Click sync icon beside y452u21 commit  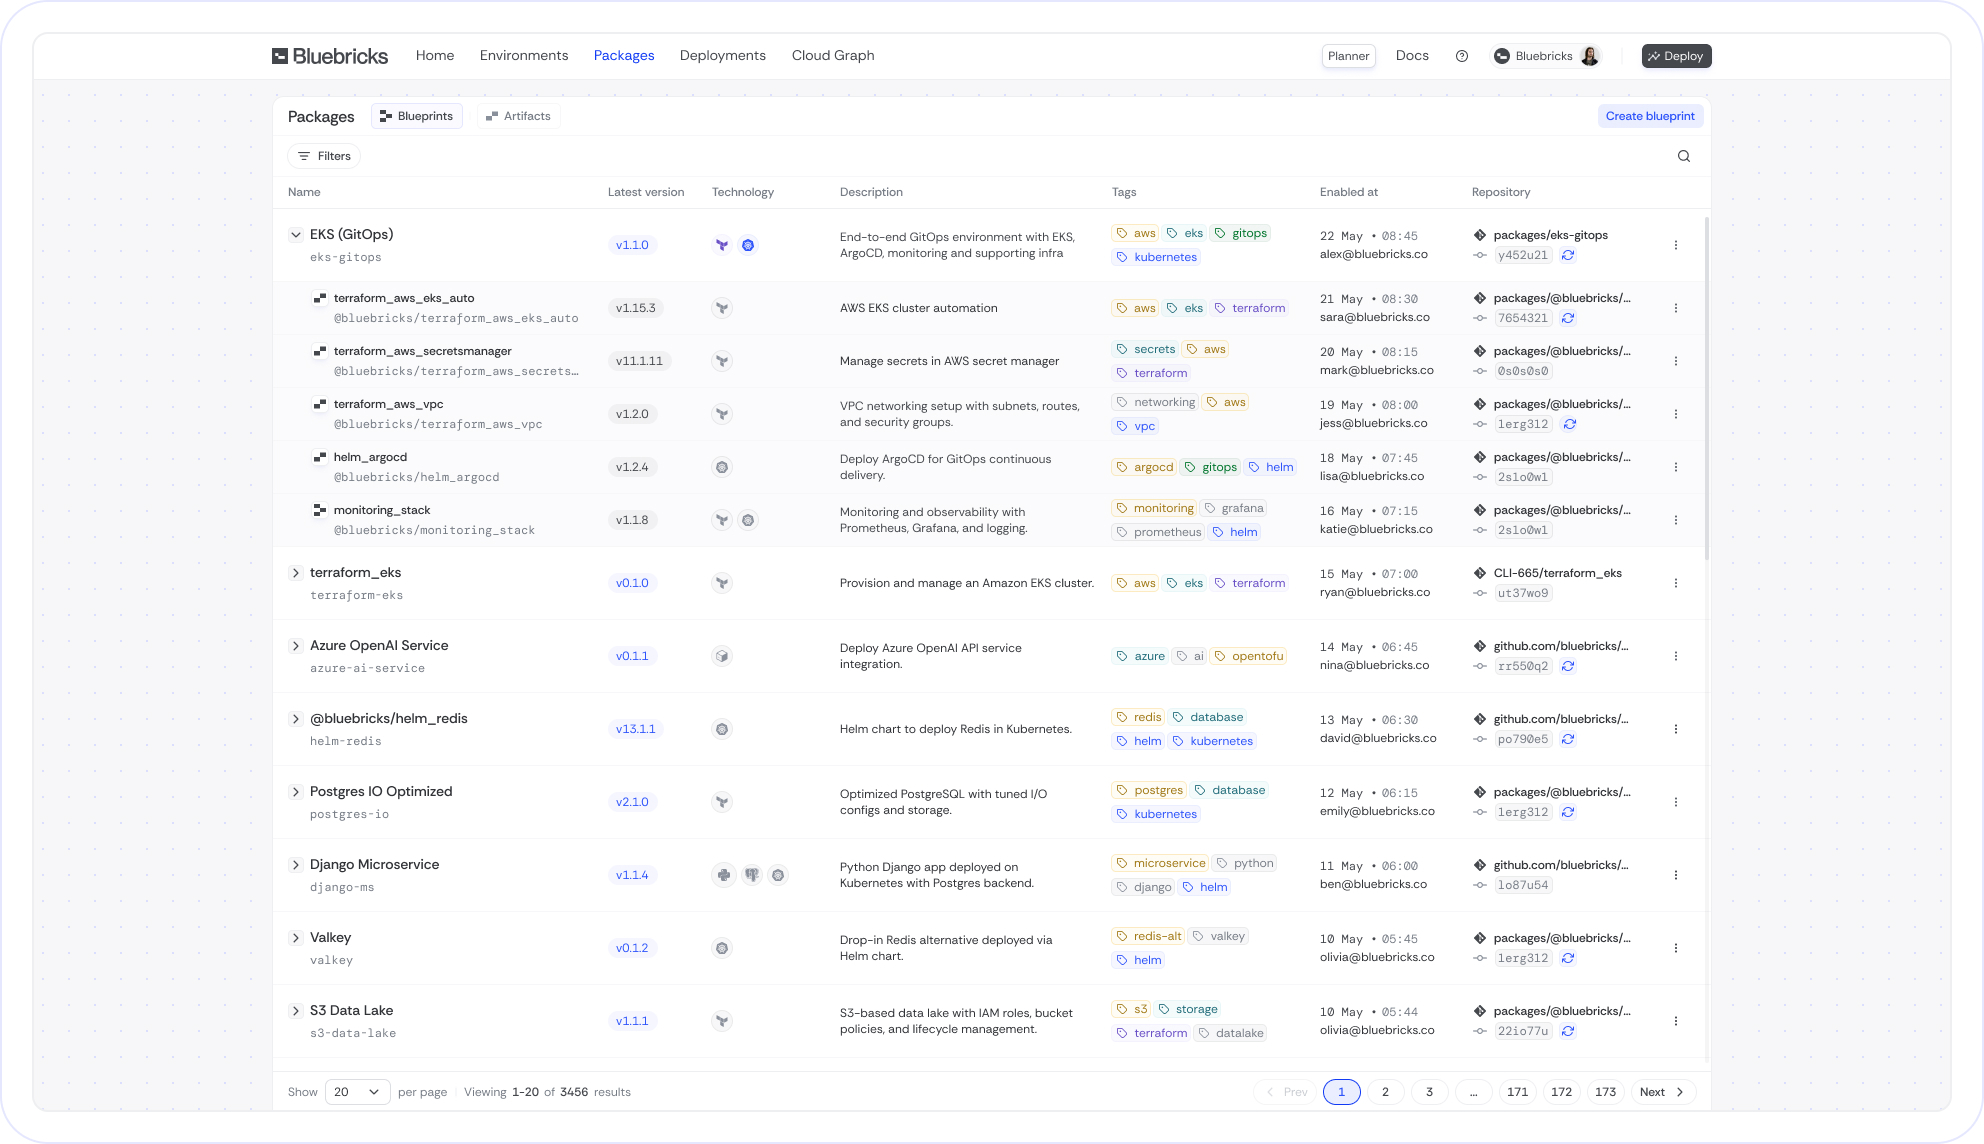(x=1568, y=255)
